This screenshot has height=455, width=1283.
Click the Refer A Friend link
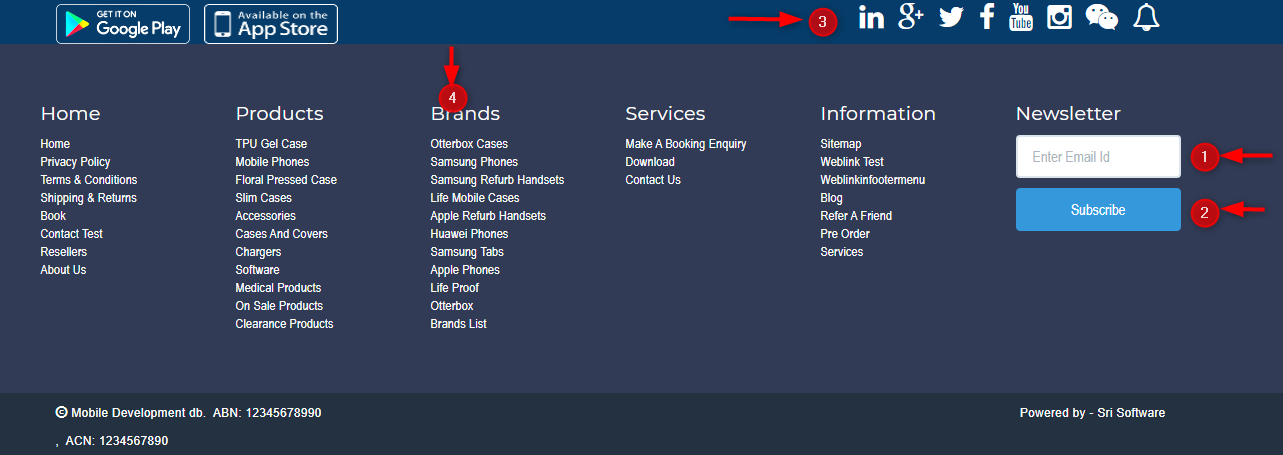[855, 216]
